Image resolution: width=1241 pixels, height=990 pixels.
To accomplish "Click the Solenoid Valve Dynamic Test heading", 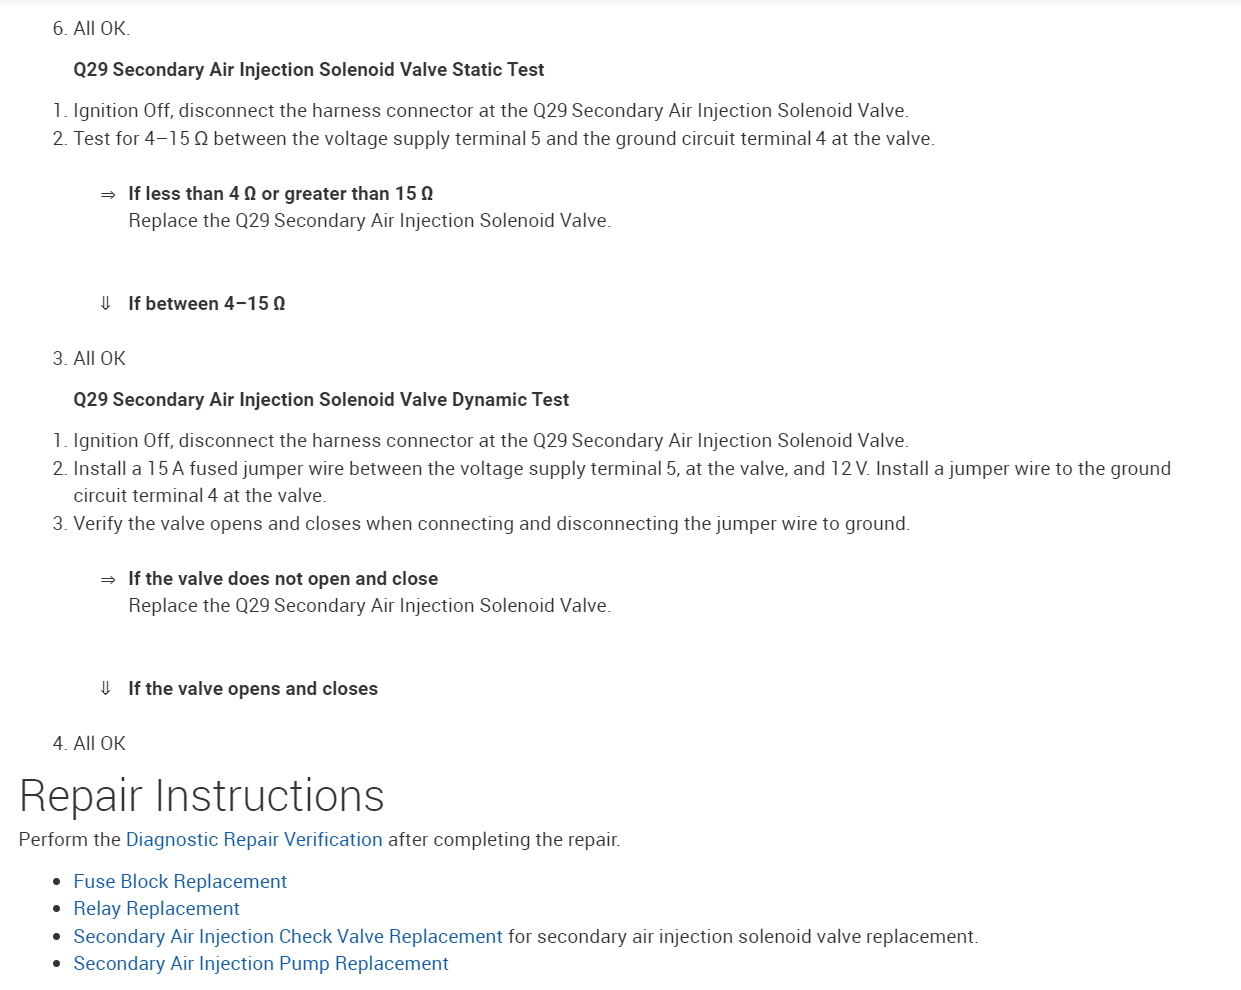I will coord(321,399).
